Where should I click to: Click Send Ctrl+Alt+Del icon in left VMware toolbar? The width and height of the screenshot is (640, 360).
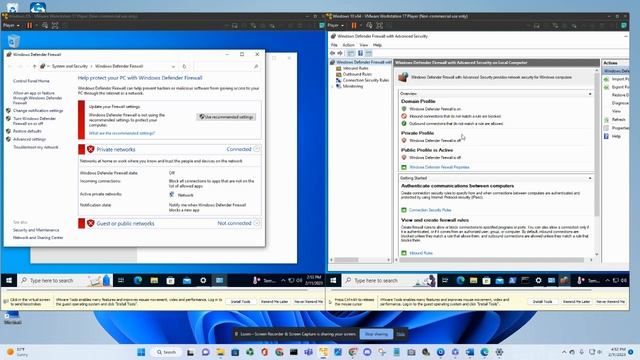(44, 25)
